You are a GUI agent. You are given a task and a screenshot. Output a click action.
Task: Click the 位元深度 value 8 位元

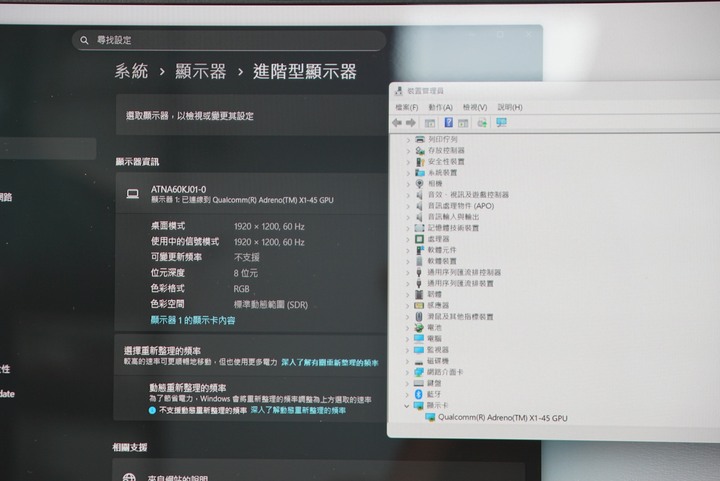pos(246,274)
